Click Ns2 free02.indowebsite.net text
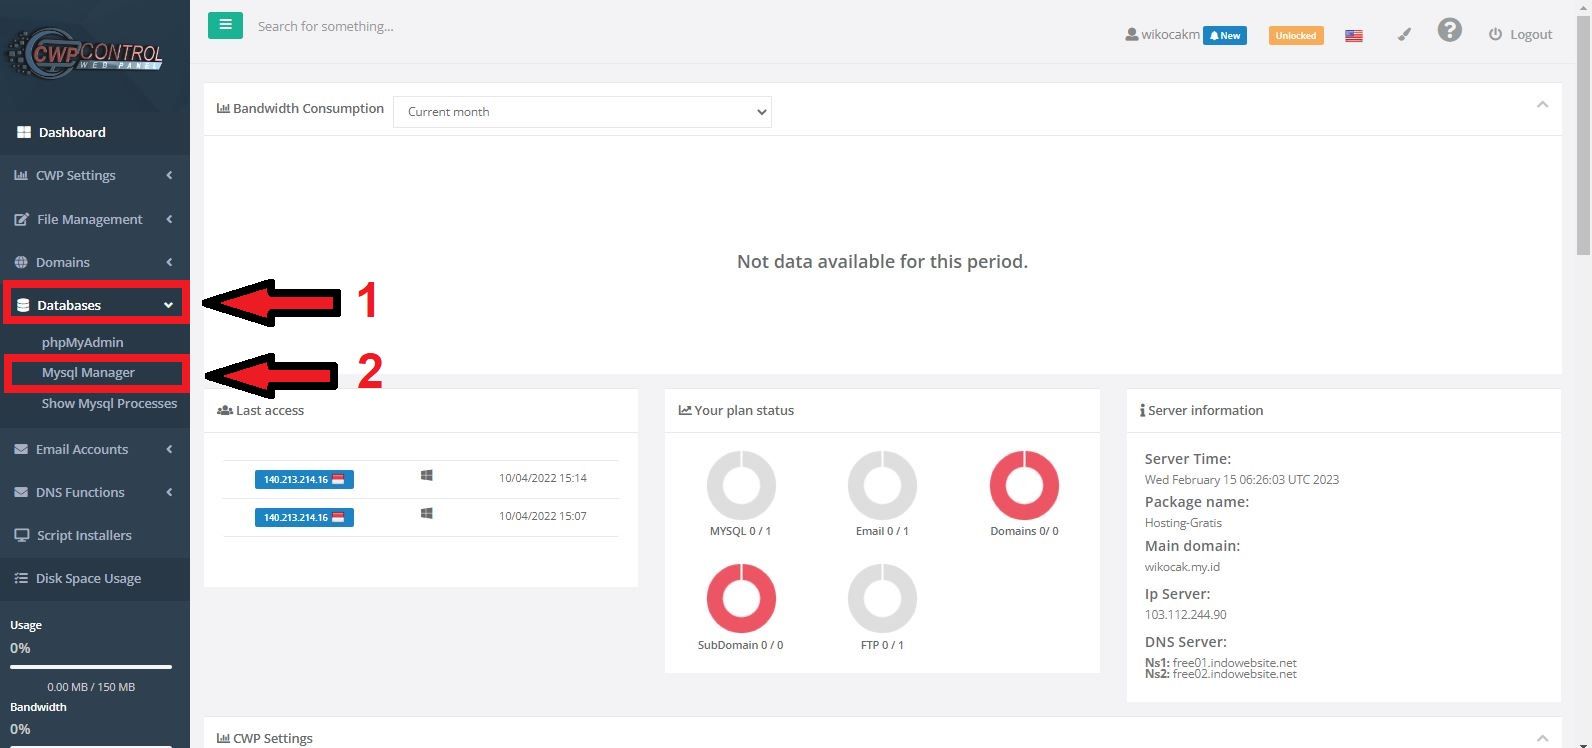The image size is (1592, 748). click(x=1221, y=674)
